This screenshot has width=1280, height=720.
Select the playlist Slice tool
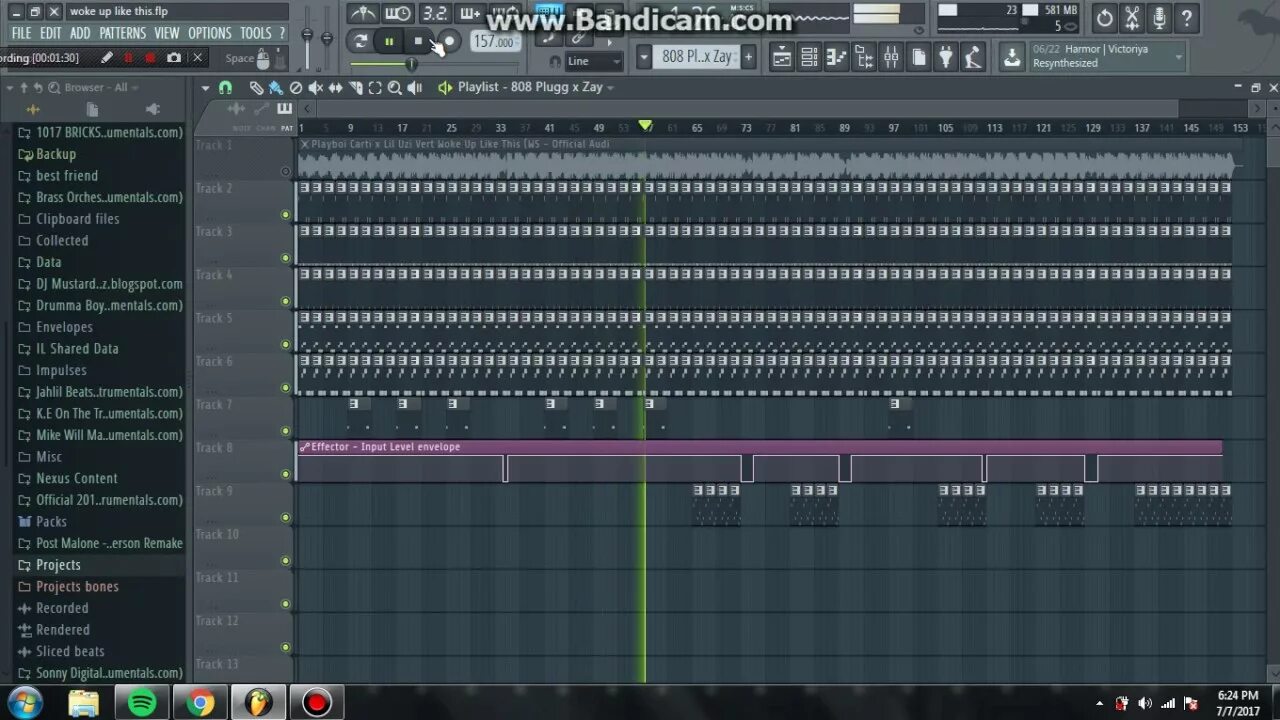point(355,88)
